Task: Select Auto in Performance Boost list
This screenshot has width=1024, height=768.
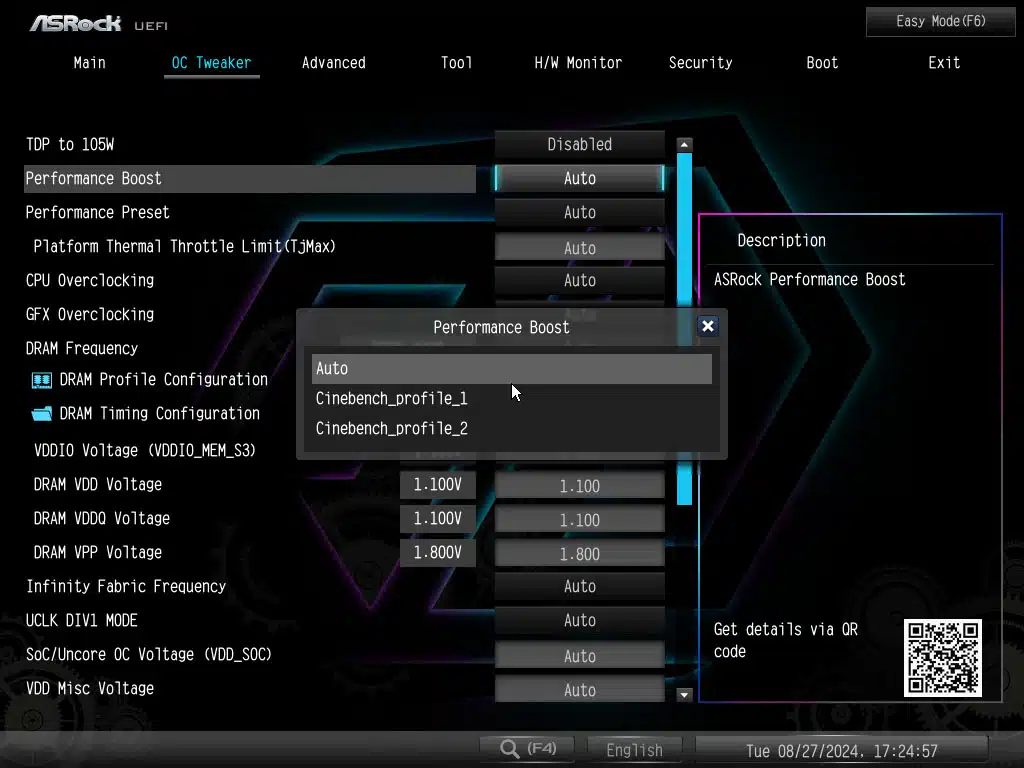Action: point(511,369)
